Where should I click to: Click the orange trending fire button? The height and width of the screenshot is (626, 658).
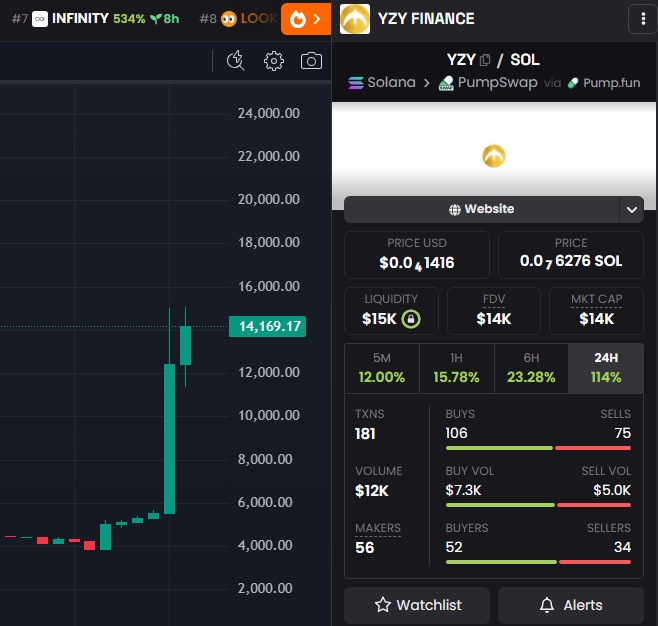[305, 19]
